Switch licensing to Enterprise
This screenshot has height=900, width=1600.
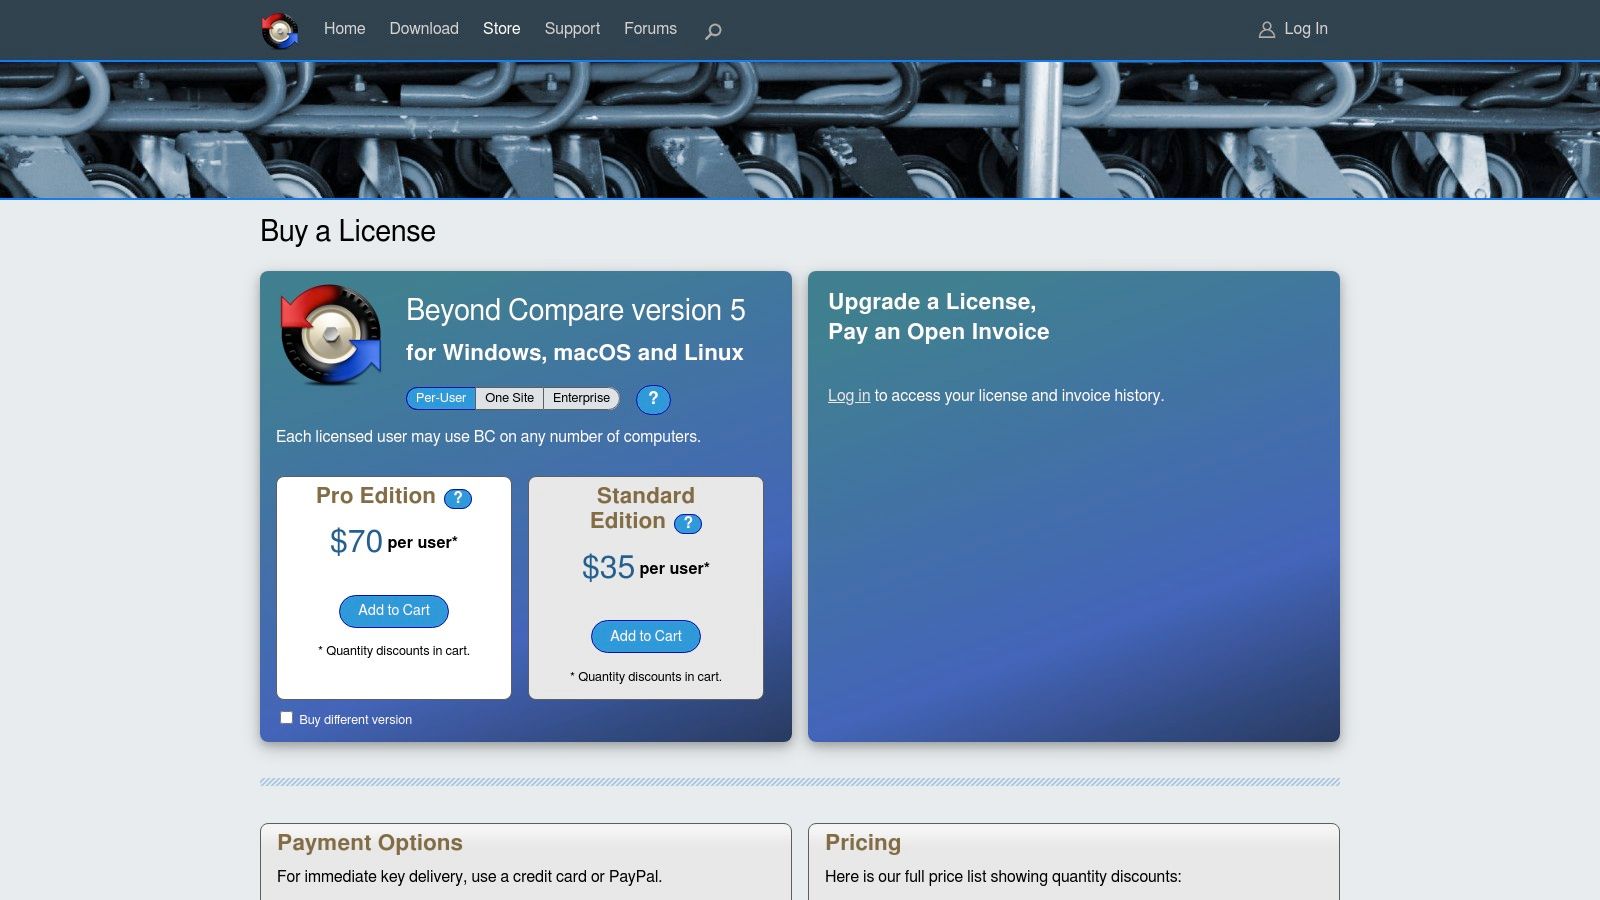tap(581, 397)
